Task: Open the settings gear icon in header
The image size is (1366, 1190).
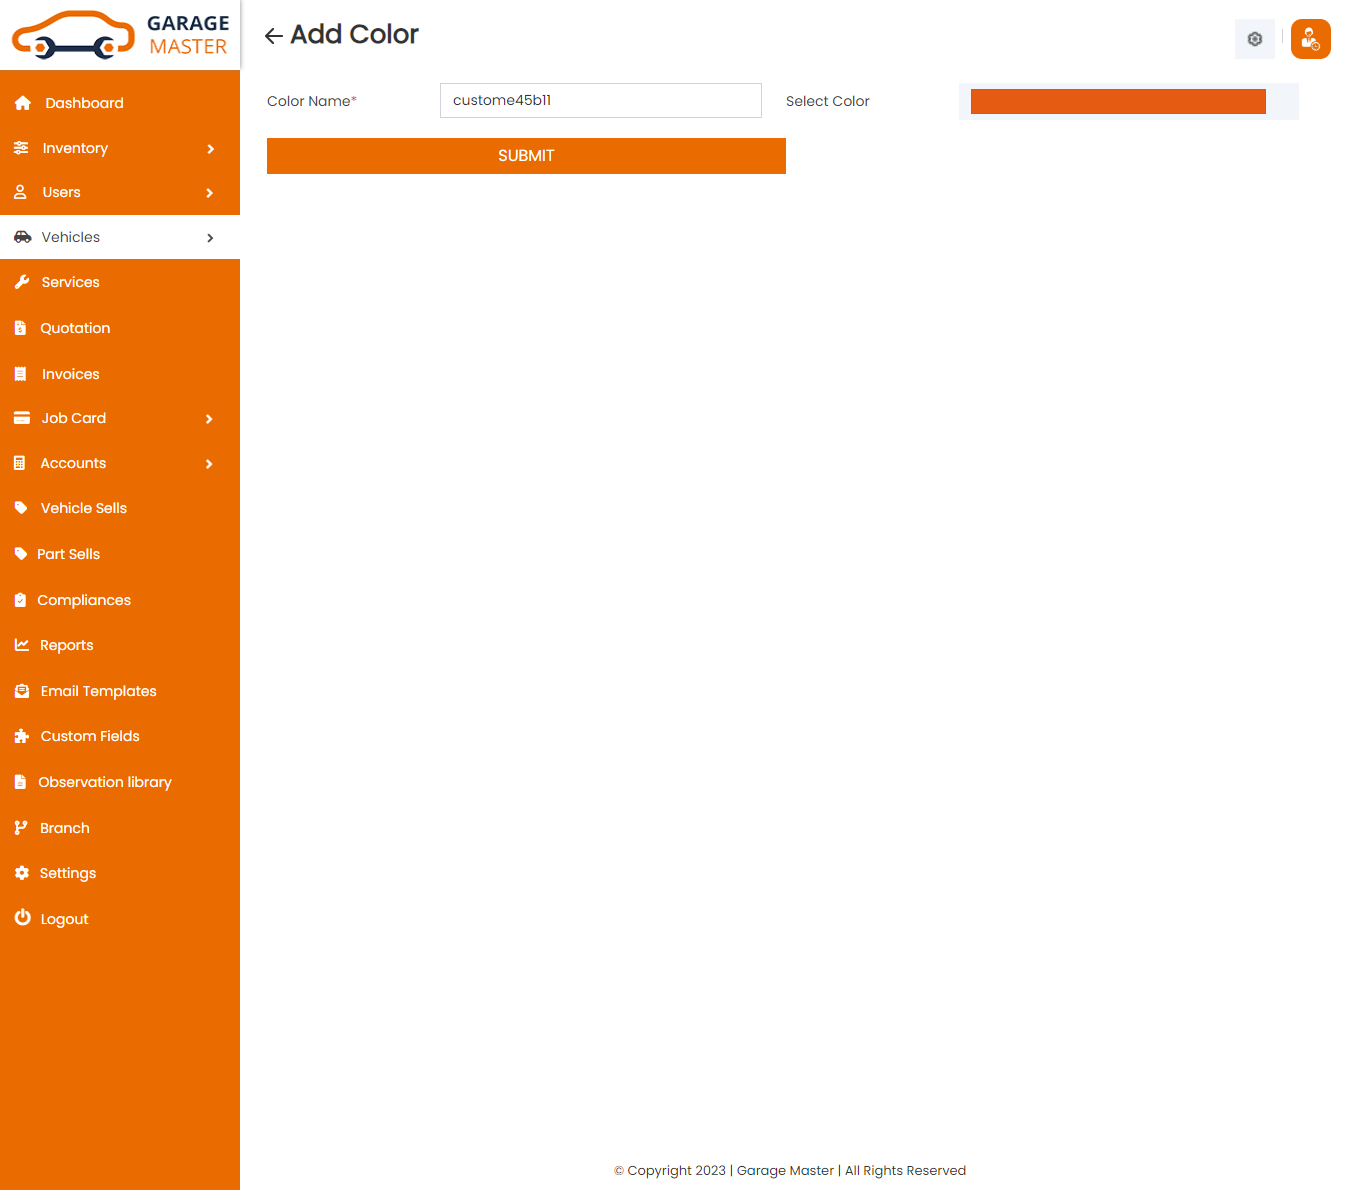Action: [1254, 39]
